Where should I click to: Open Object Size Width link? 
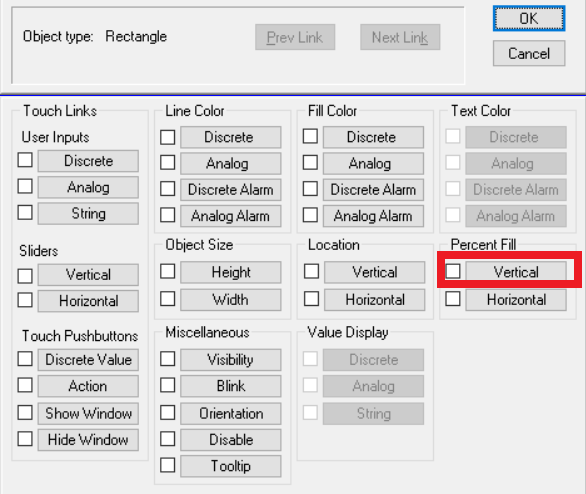[x=231, y=300]
